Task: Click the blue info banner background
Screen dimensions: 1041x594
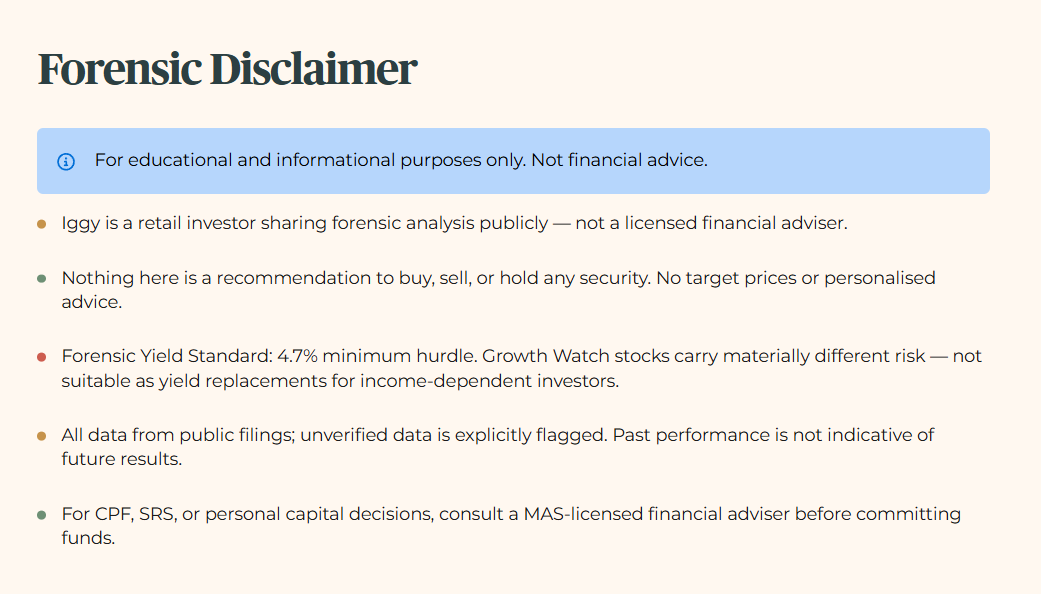Action: coord(513,161)
